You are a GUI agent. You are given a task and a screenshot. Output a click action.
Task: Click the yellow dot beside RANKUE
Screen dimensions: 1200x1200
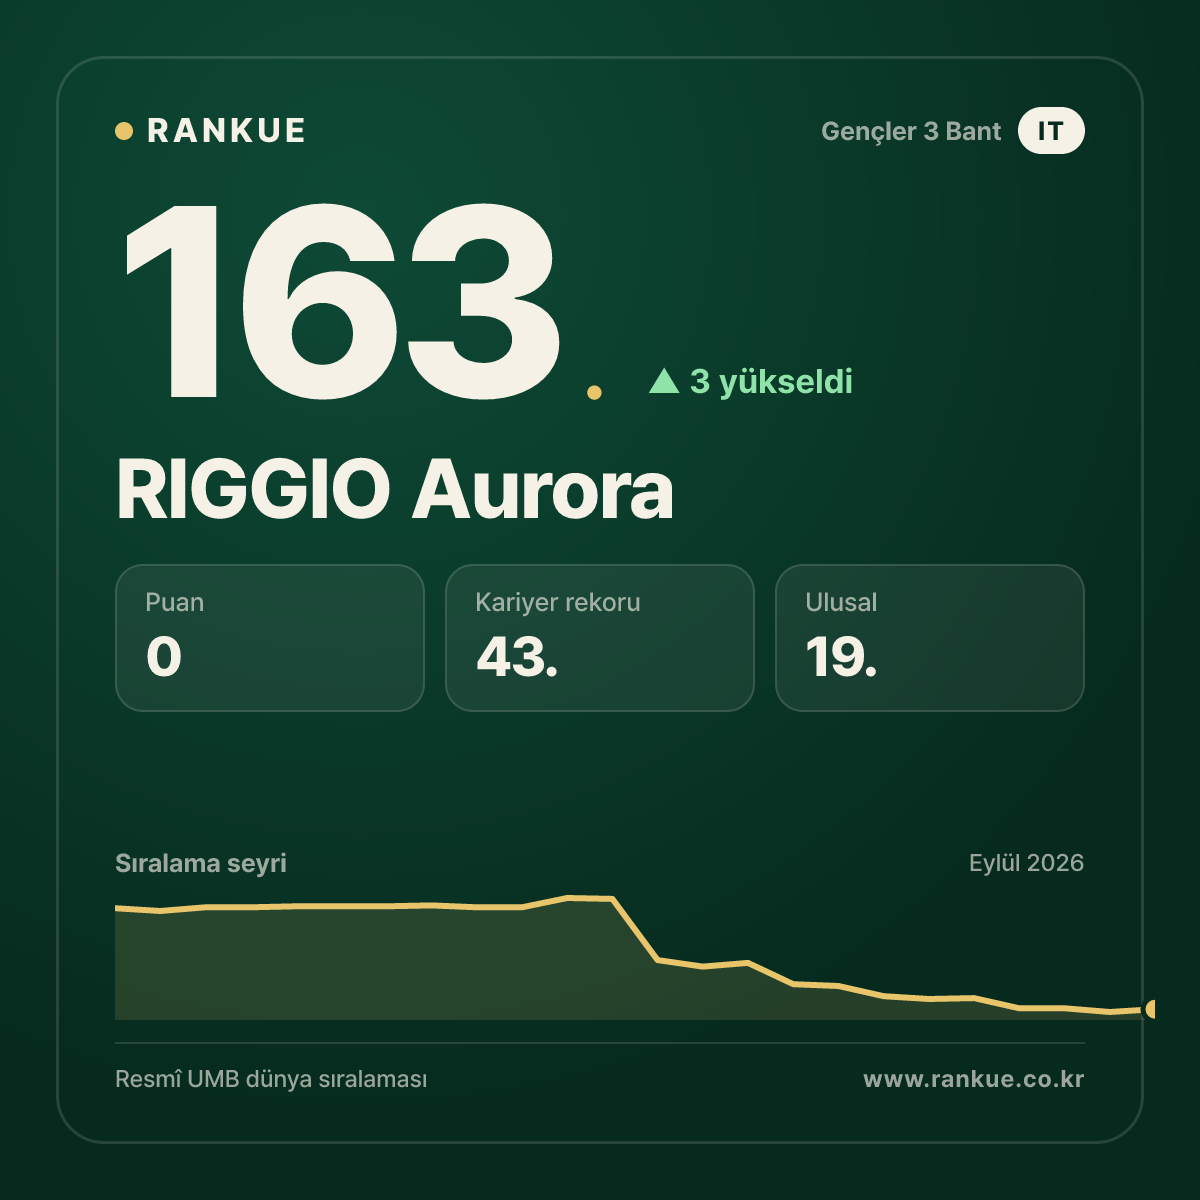click(x=124, y=131)
